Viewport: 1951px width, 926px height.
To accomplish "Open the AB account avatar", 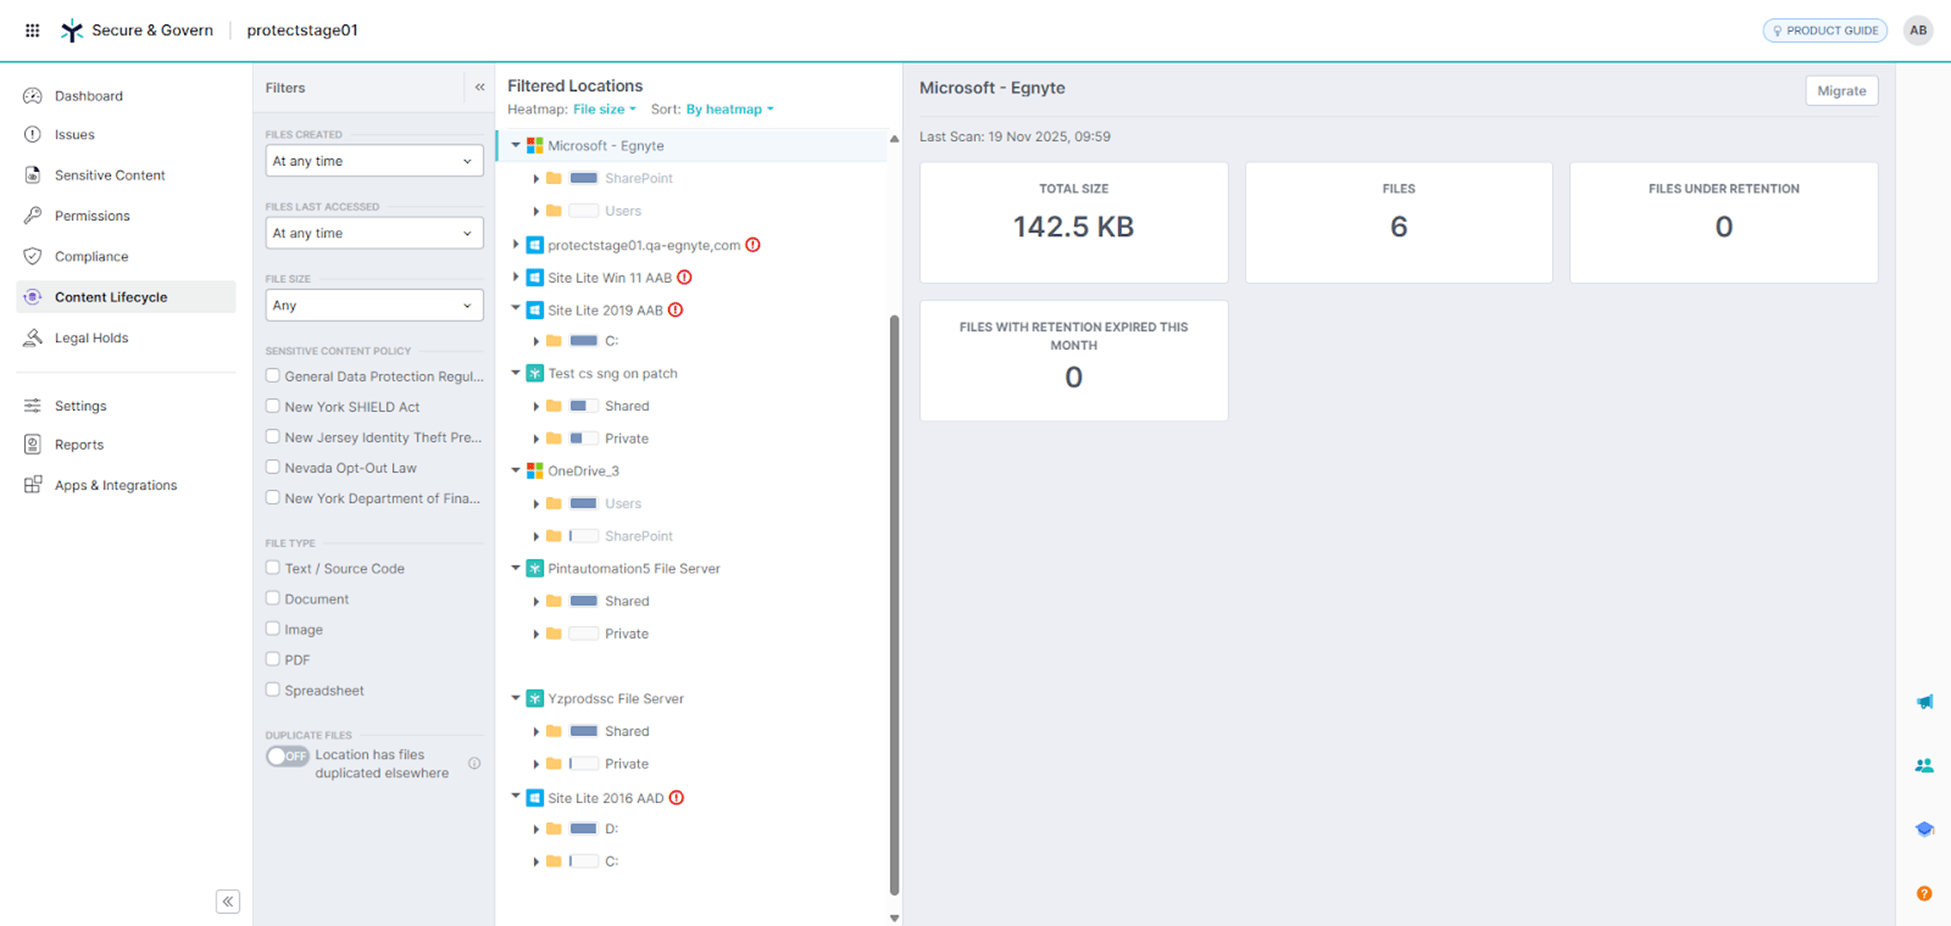I will 1917,30.
